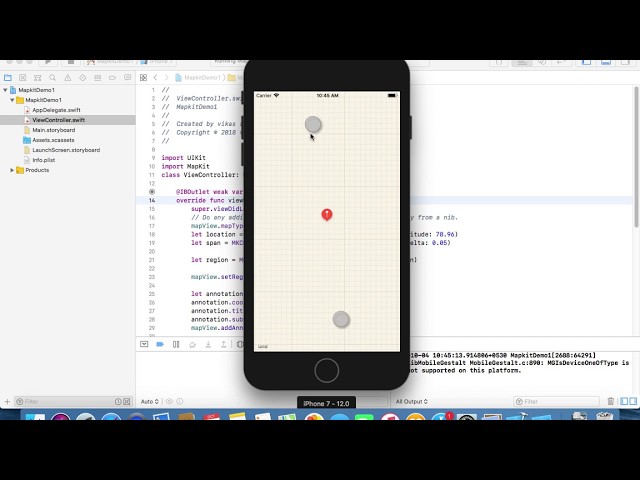Open LaunchScreen.storyboard file
Image resolution: width=640 pixels, height=480 pixels.
[x=66, y=150]
